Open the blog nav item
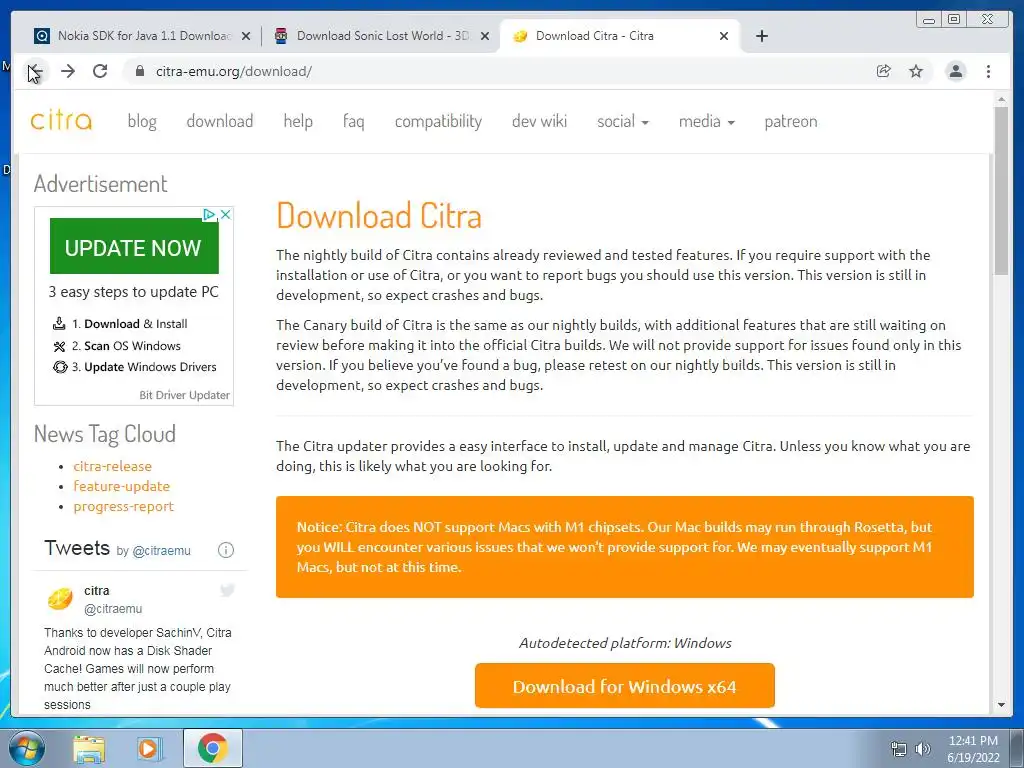This screenshot has width=1024, height=768. (142, 121)
